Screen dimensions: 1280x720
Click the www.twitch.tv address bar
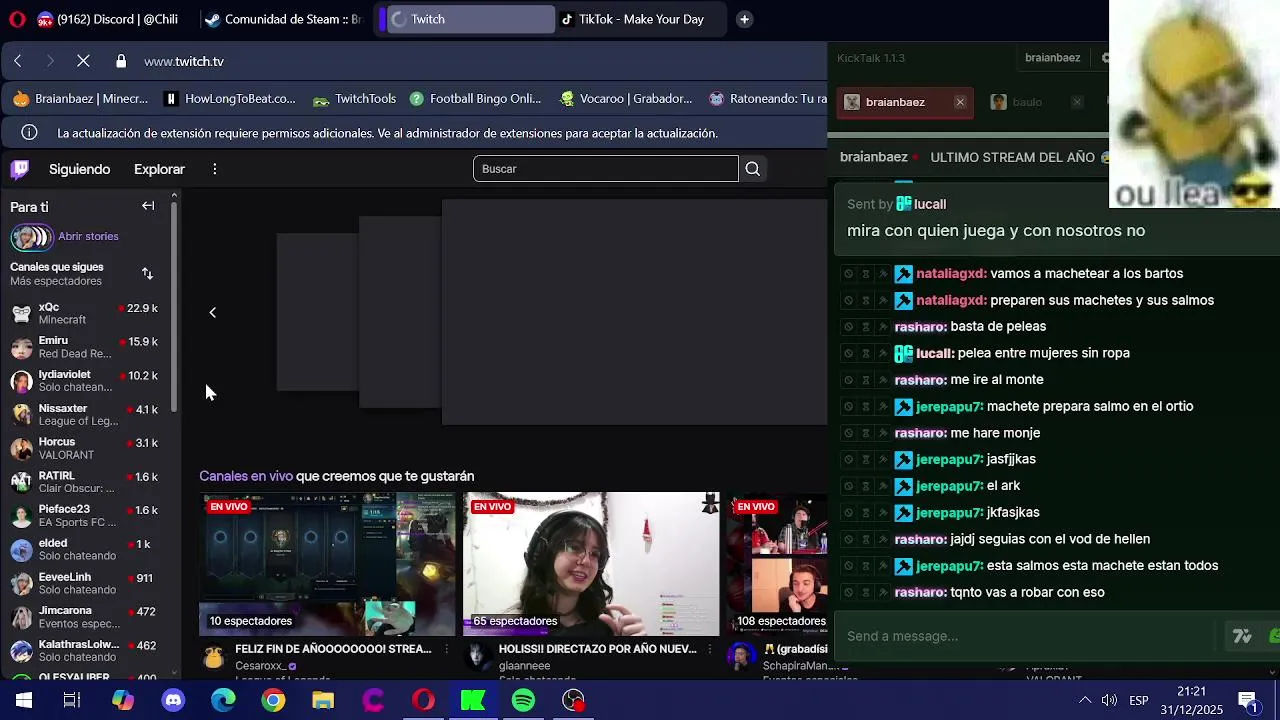tap(184, 61)
